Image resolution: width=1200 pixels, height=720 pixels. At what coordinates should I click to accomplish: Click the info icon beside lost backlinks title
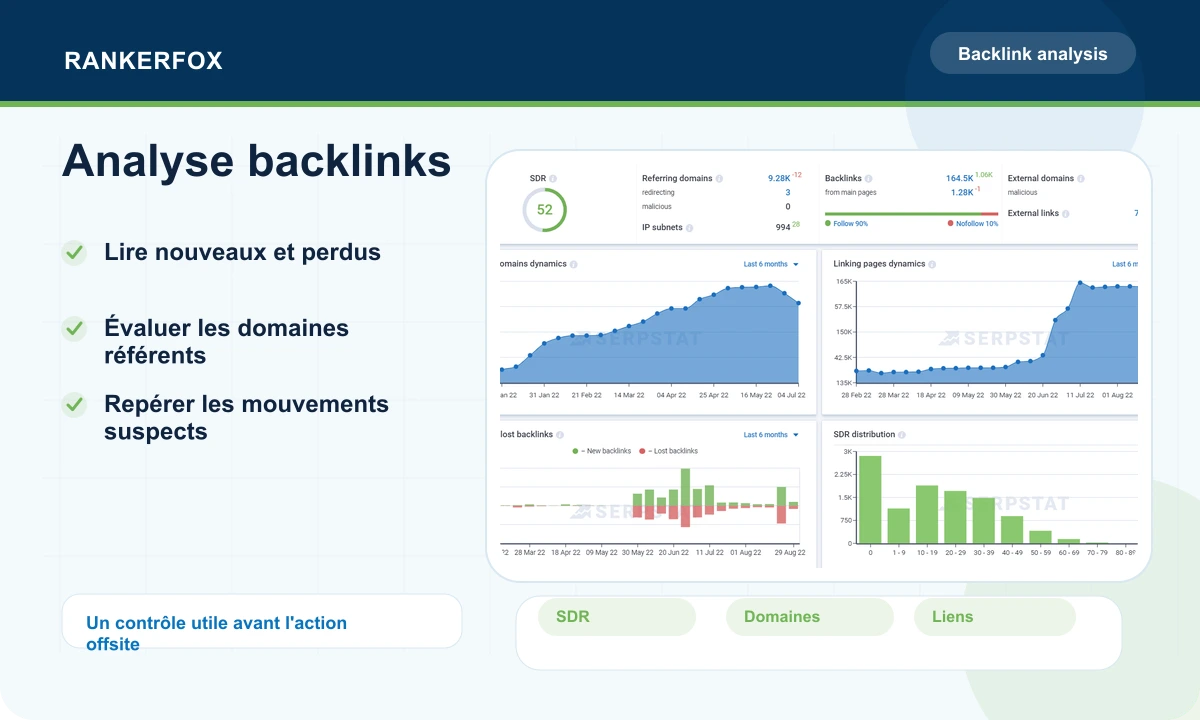[560, 435]
